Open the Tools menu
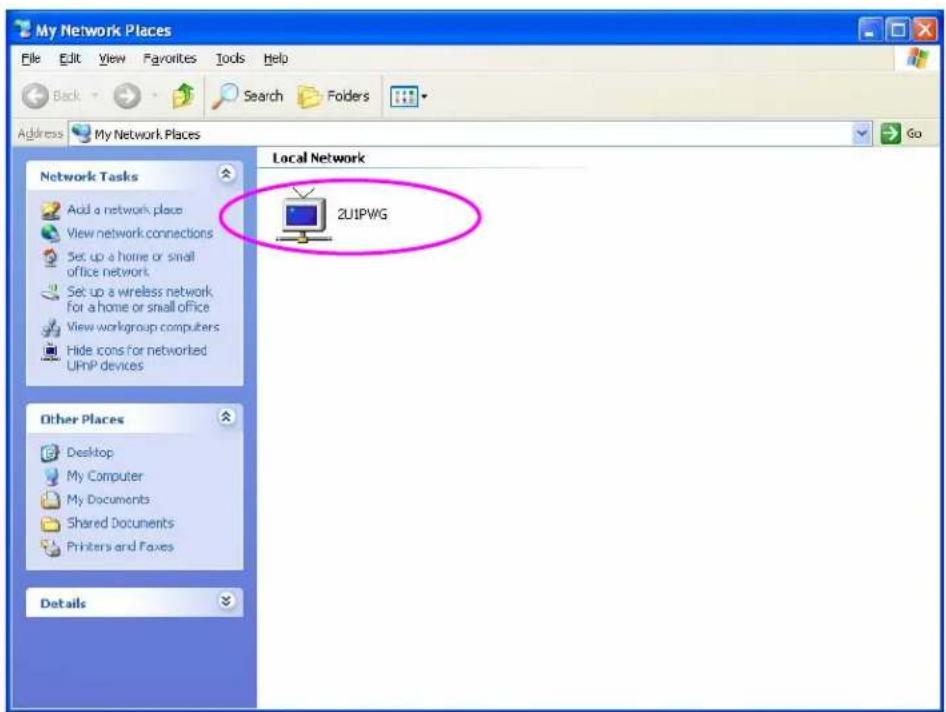 230,59
